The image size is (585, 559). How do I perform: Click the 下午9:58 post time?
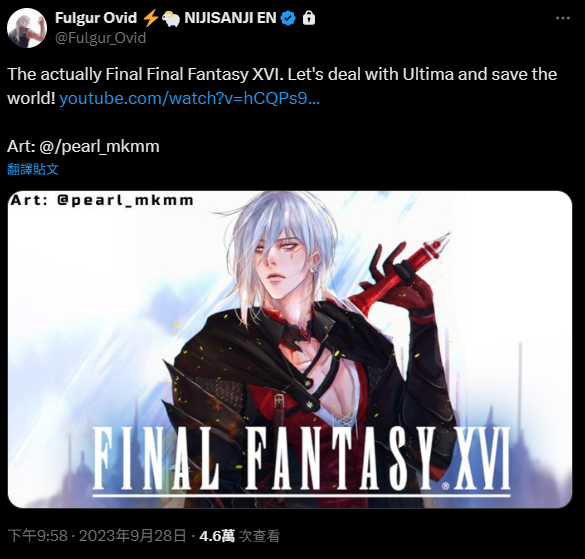(37, 536)
